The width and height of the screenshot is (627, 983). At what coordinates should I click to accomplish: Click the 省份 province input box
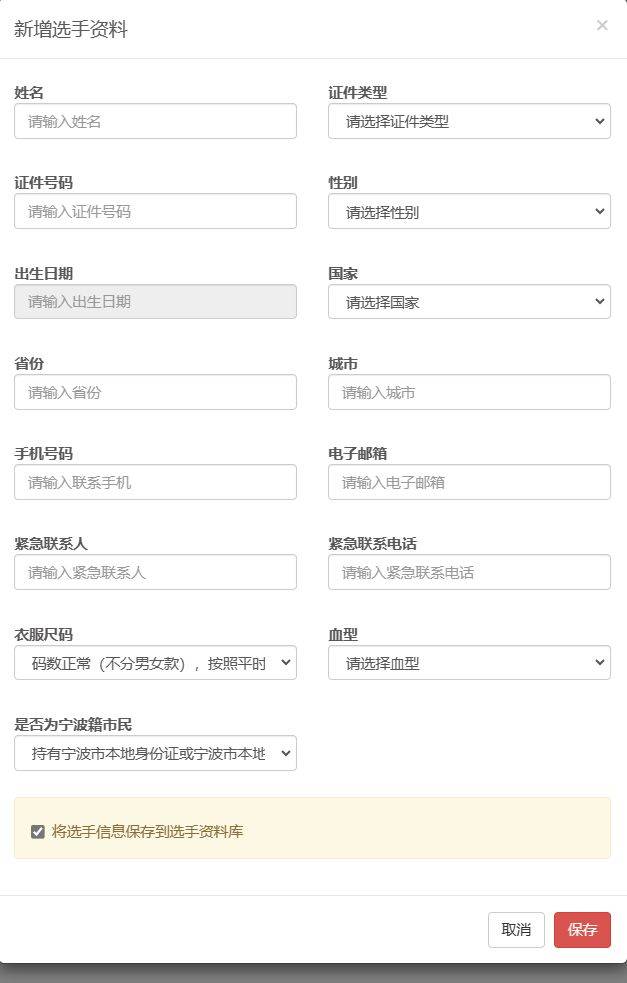tap(155, 392)
